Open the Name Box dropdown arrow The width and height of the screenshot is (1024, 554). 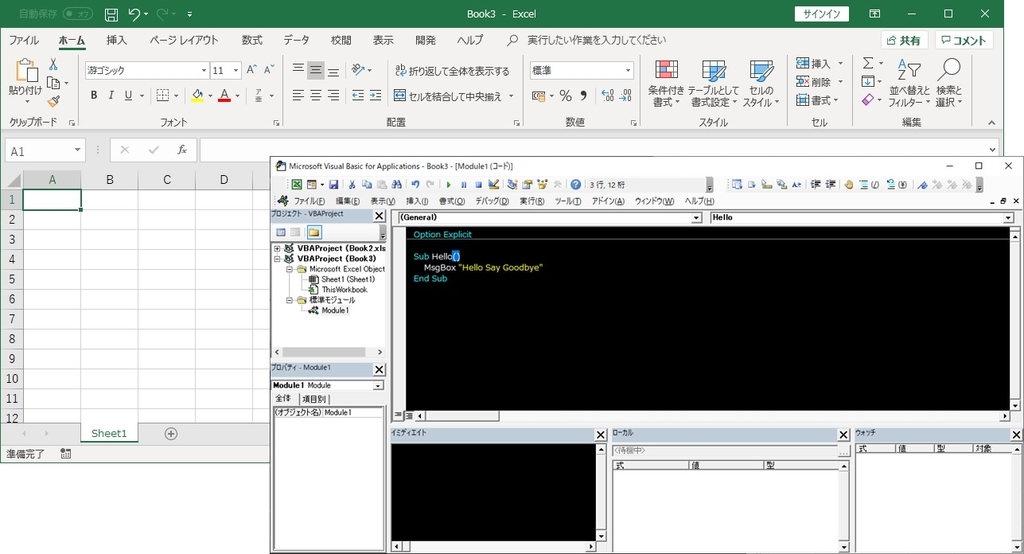77,150
